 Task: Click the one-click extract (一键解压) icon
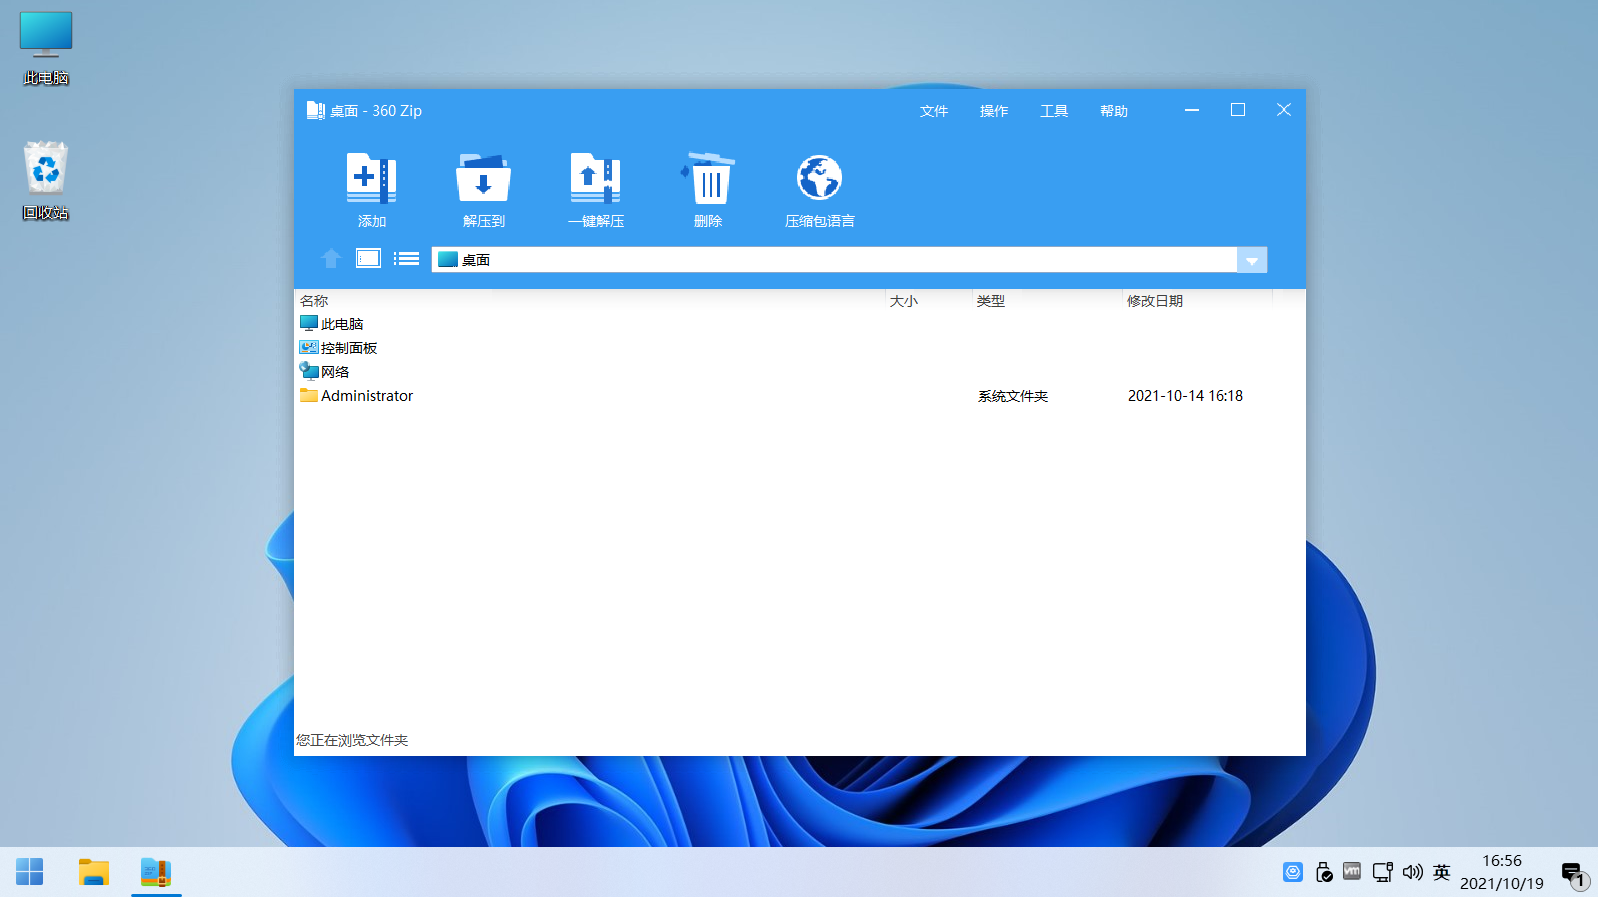[x=595, y=180]
